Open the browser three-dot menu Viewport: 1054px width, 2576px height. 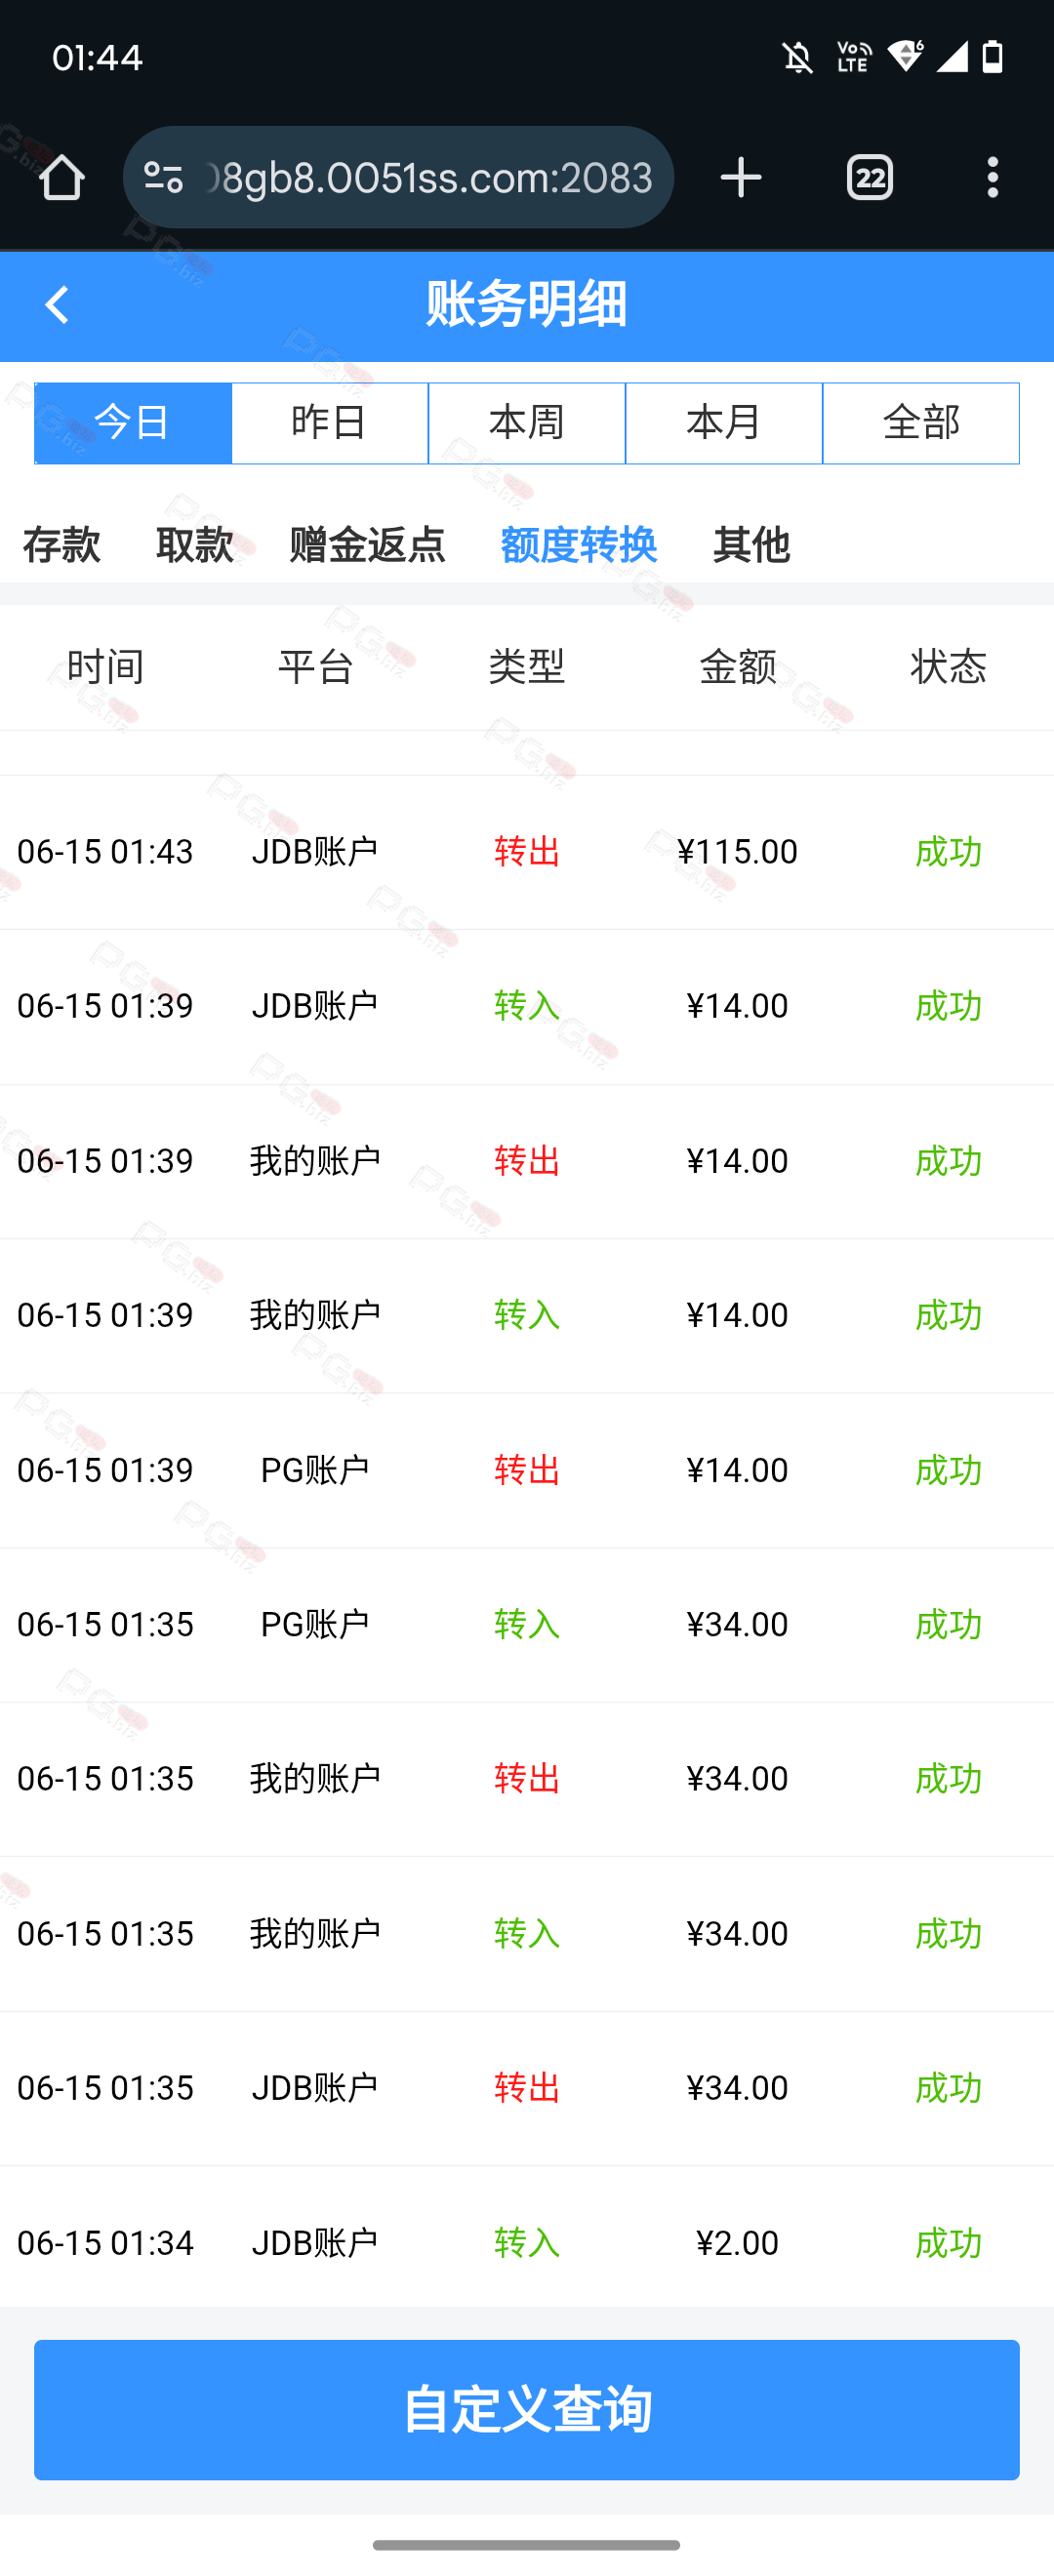992,178
